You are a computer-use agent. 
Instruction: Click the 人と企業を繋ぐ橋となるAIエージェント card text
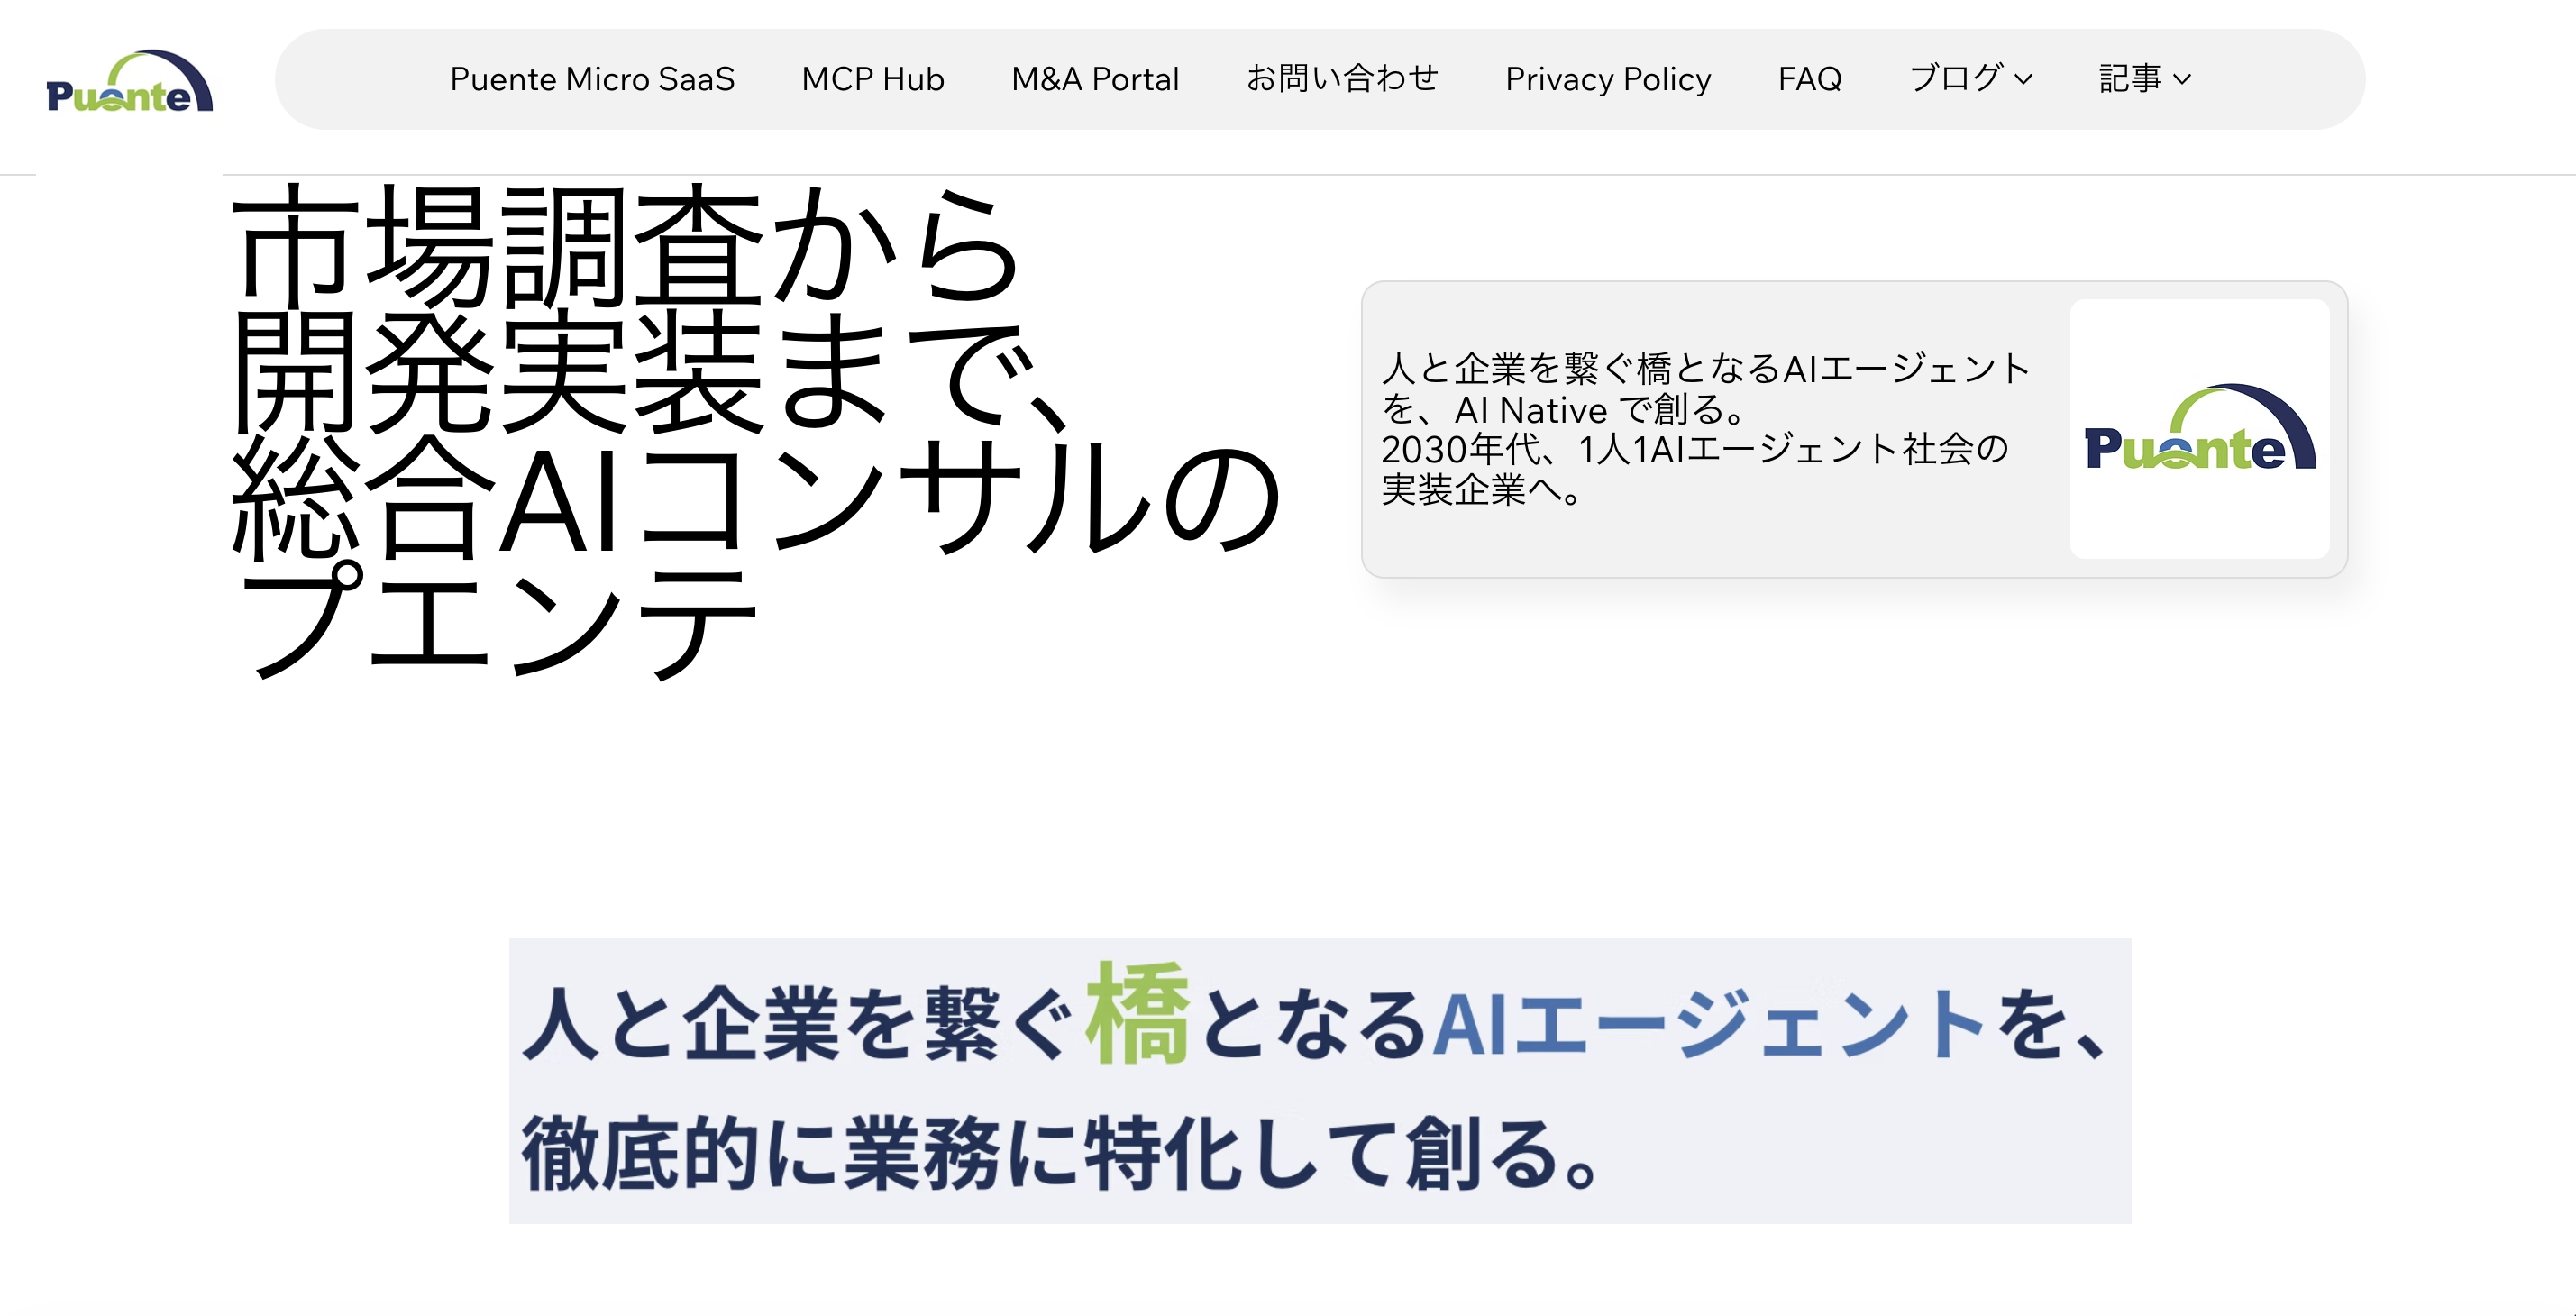(1706, 429)
